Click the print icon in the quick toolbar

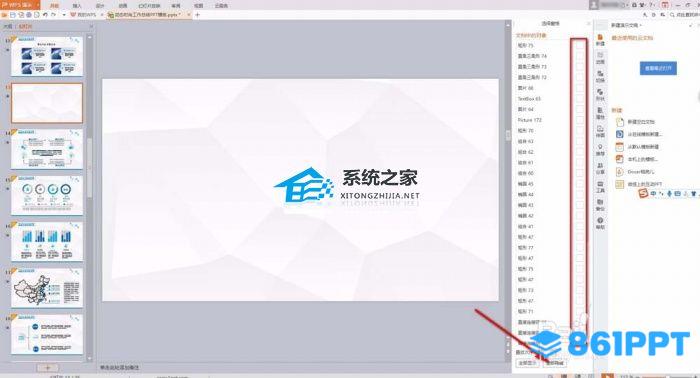pos(29,15)
